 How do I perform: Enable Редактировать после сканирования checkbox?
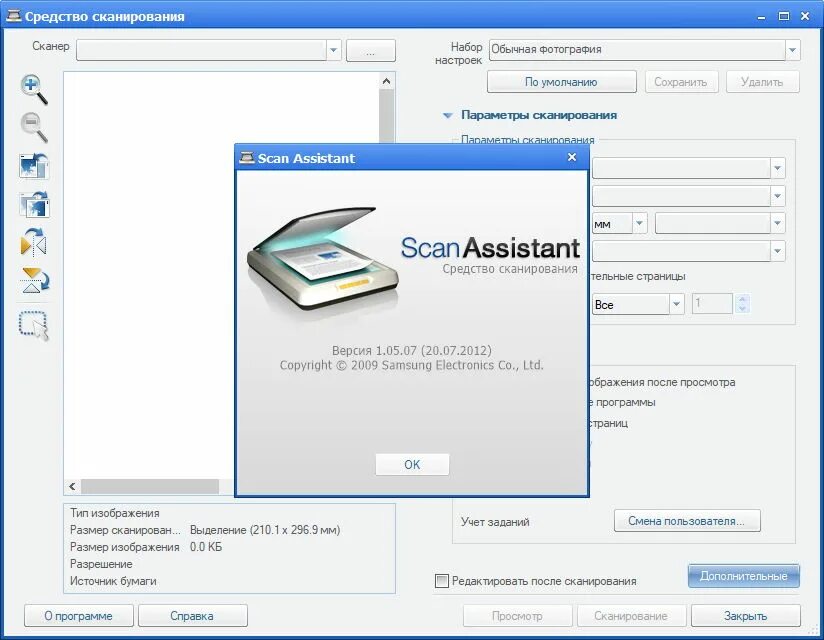point(442,581)
